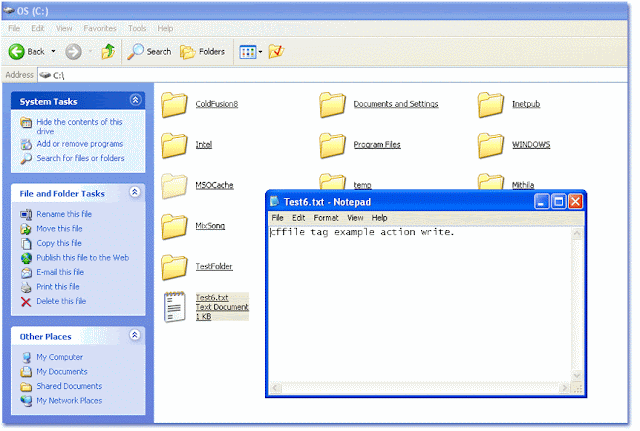Click the Mithila folder name label
This screenshot has height=431, width=640.
coord(523,185)
